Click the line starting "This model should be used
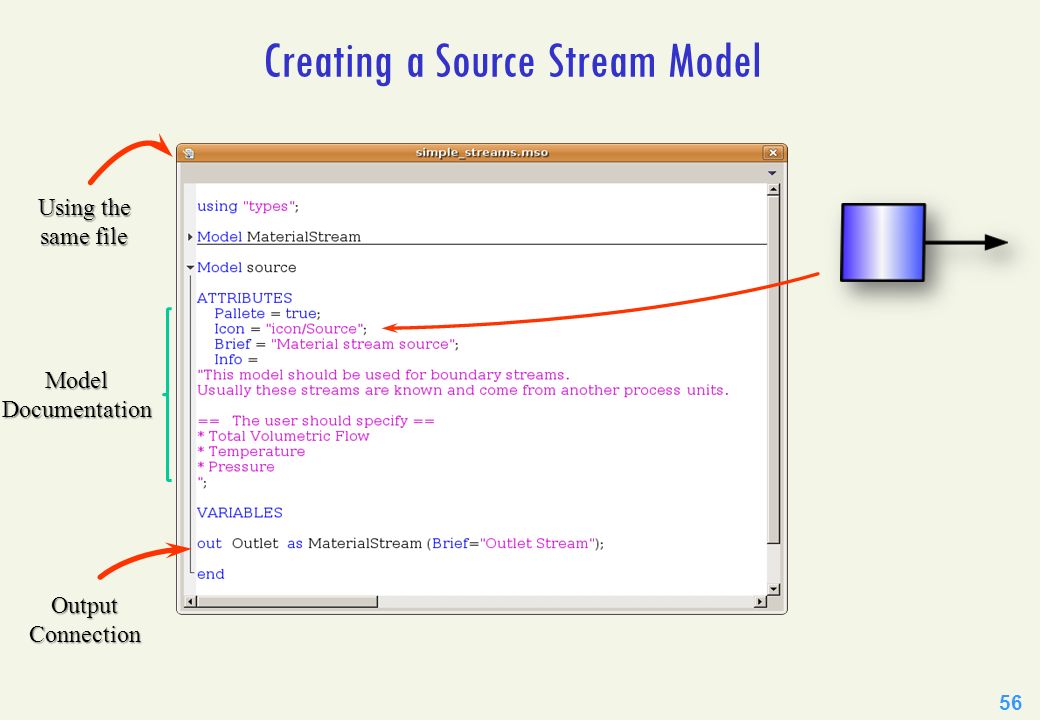Screen dimensions: 1040x720 tap(383, 375)
